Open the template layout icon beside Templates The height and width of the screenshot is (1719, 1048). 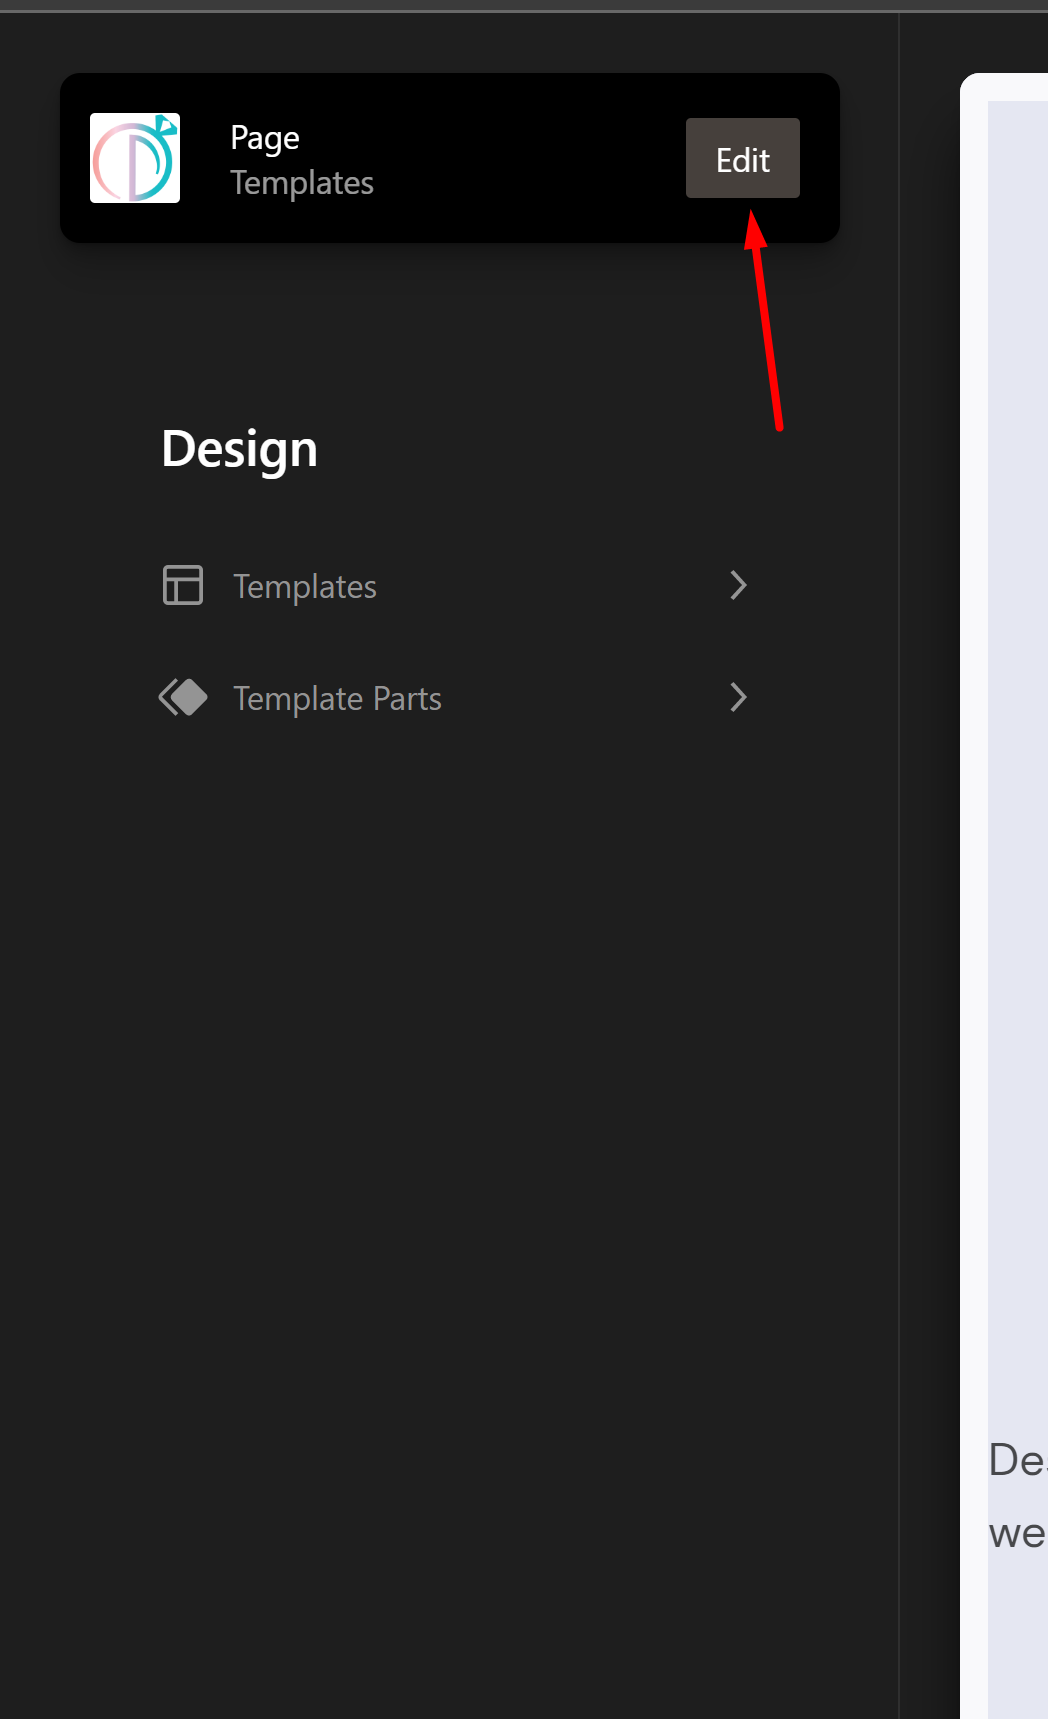click(183, 586)
